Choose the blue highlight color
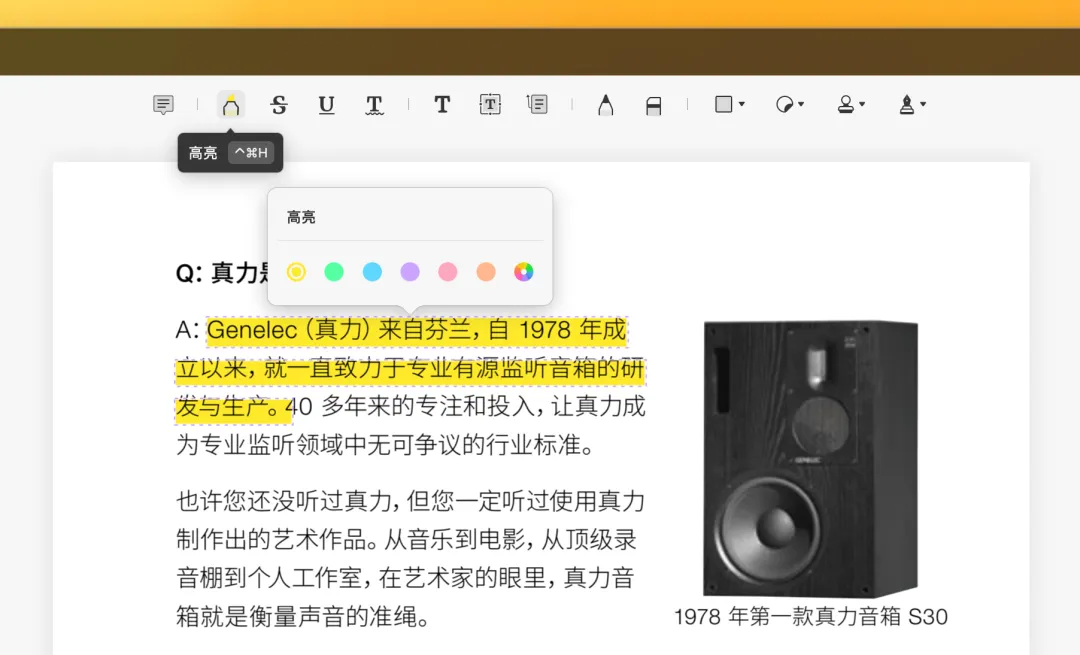1080x655 pixels. [372, 272]
